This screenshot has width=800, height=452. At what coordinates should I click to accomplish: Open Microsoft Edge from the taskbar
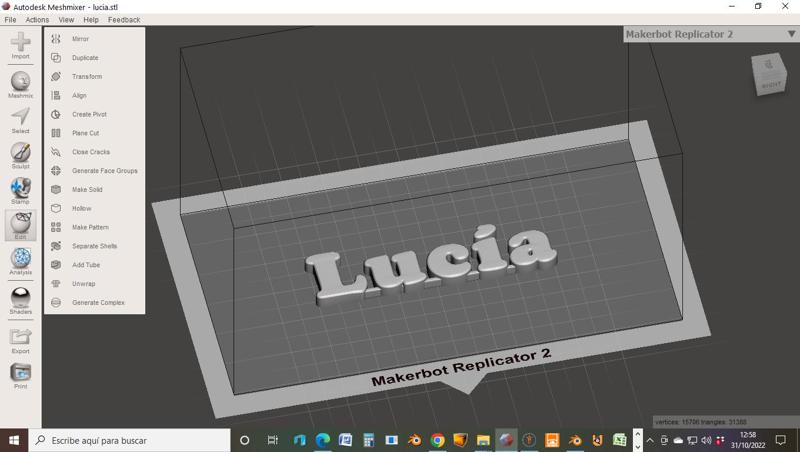pos(322,440)
